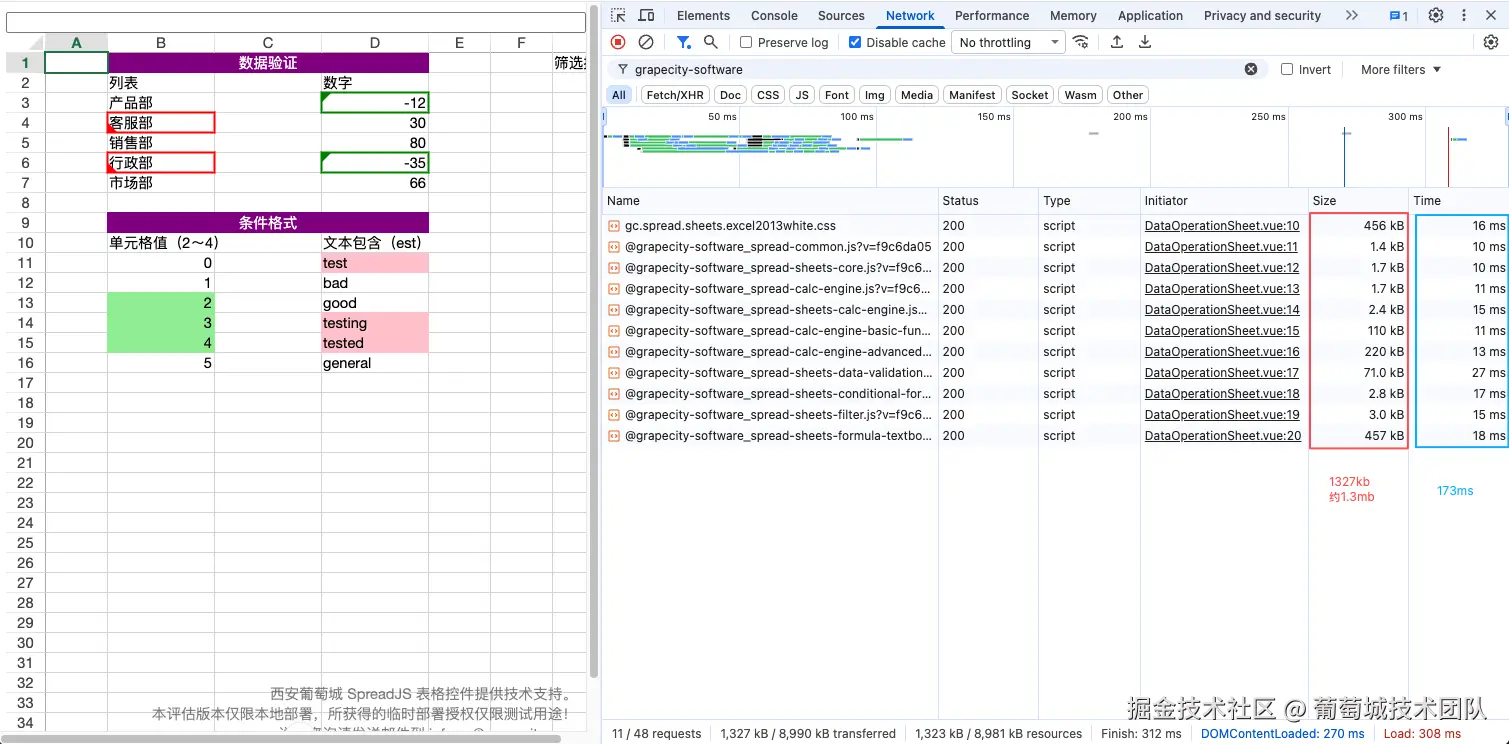This screenshot has height=744, width=1509.
Task: Clear the grapecity-software filter text
Action: tap(1251, 69)
